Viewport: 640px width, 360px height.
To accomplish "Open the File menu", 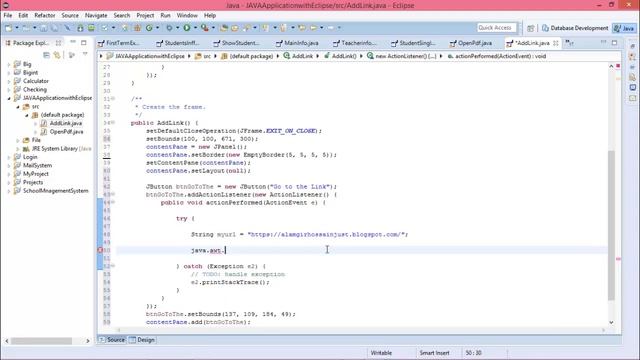I will click(x=8, y=15).
